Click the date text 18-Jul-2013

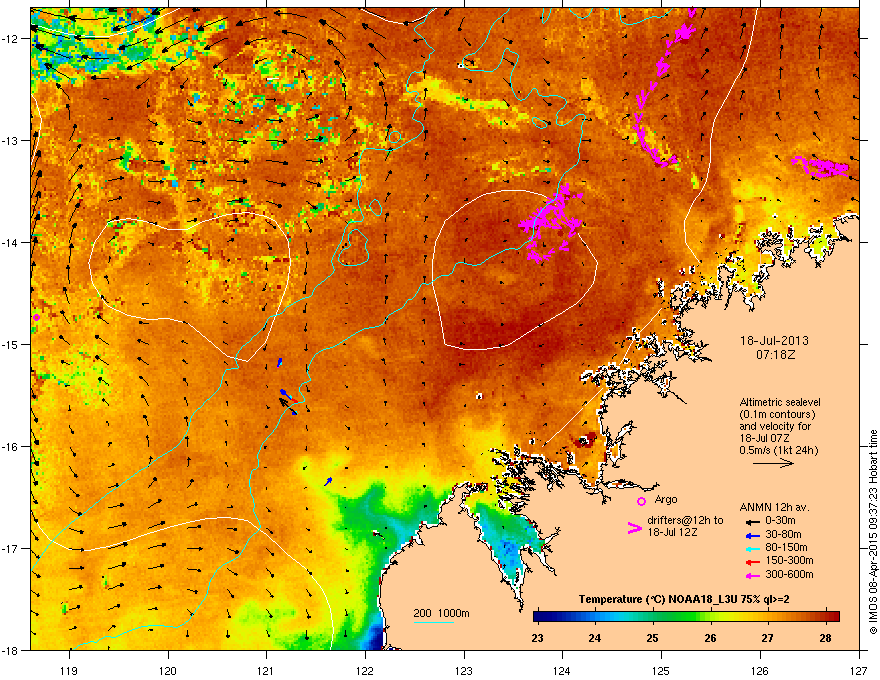[x=774, y=341]
